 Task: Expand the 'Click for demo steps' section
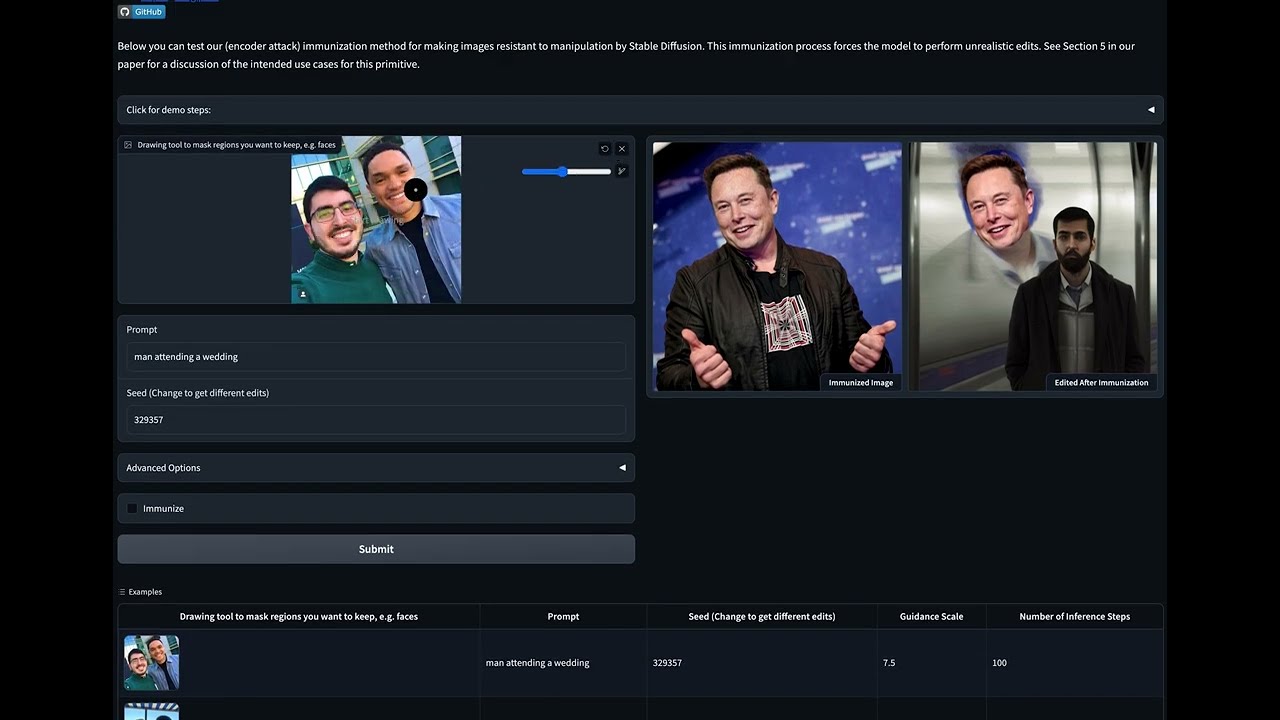640,110
